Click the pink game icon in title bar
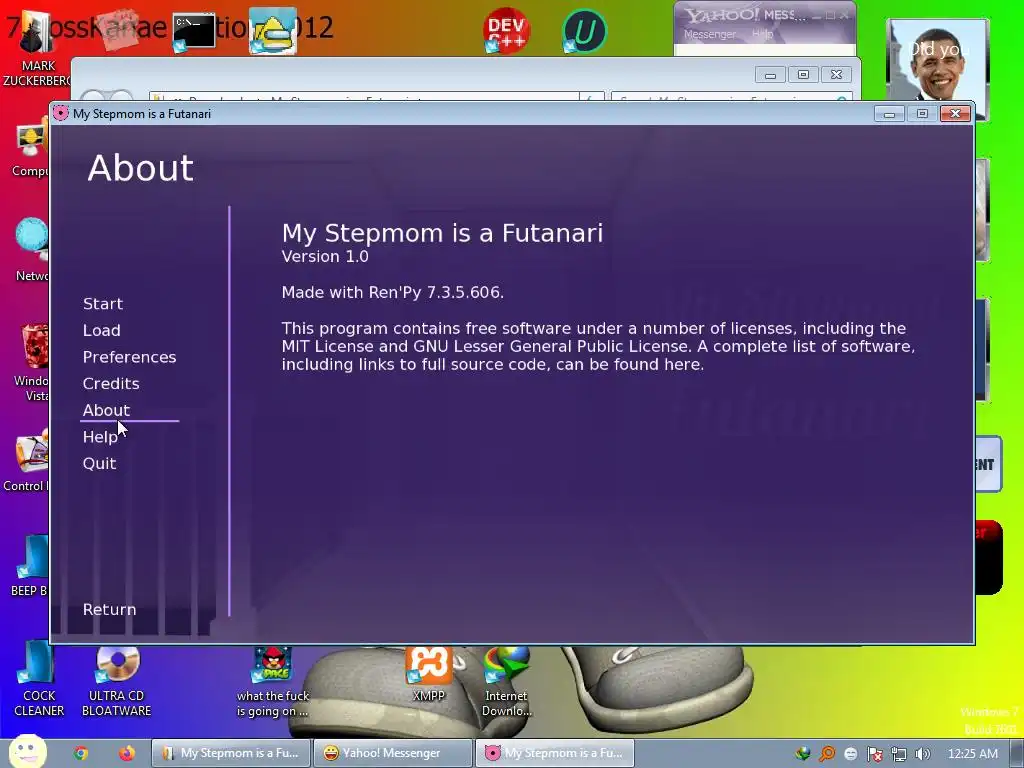 click(60, 113)
